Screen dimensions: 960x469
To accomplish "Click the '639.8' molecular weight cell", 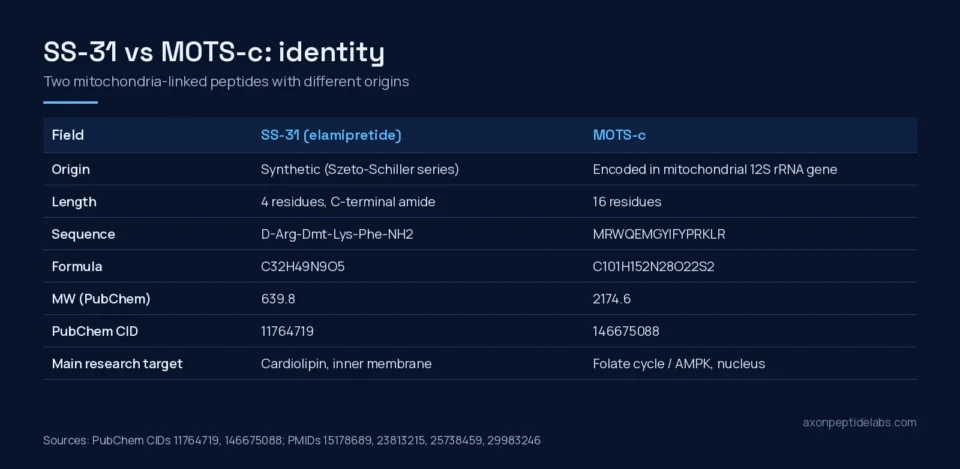I will 279,299.
